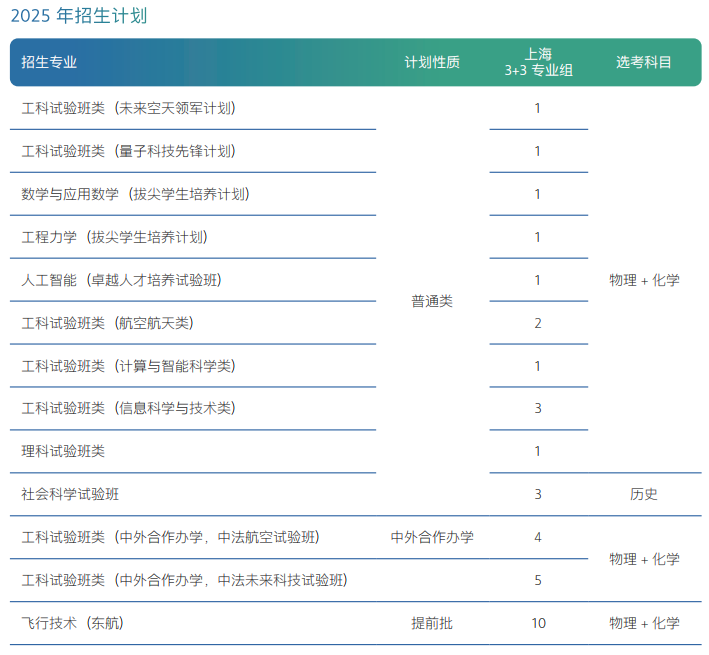Click 物理 + 化学 beside 人工智能 row
Screen dimensions: 709x655
(644, 280)
